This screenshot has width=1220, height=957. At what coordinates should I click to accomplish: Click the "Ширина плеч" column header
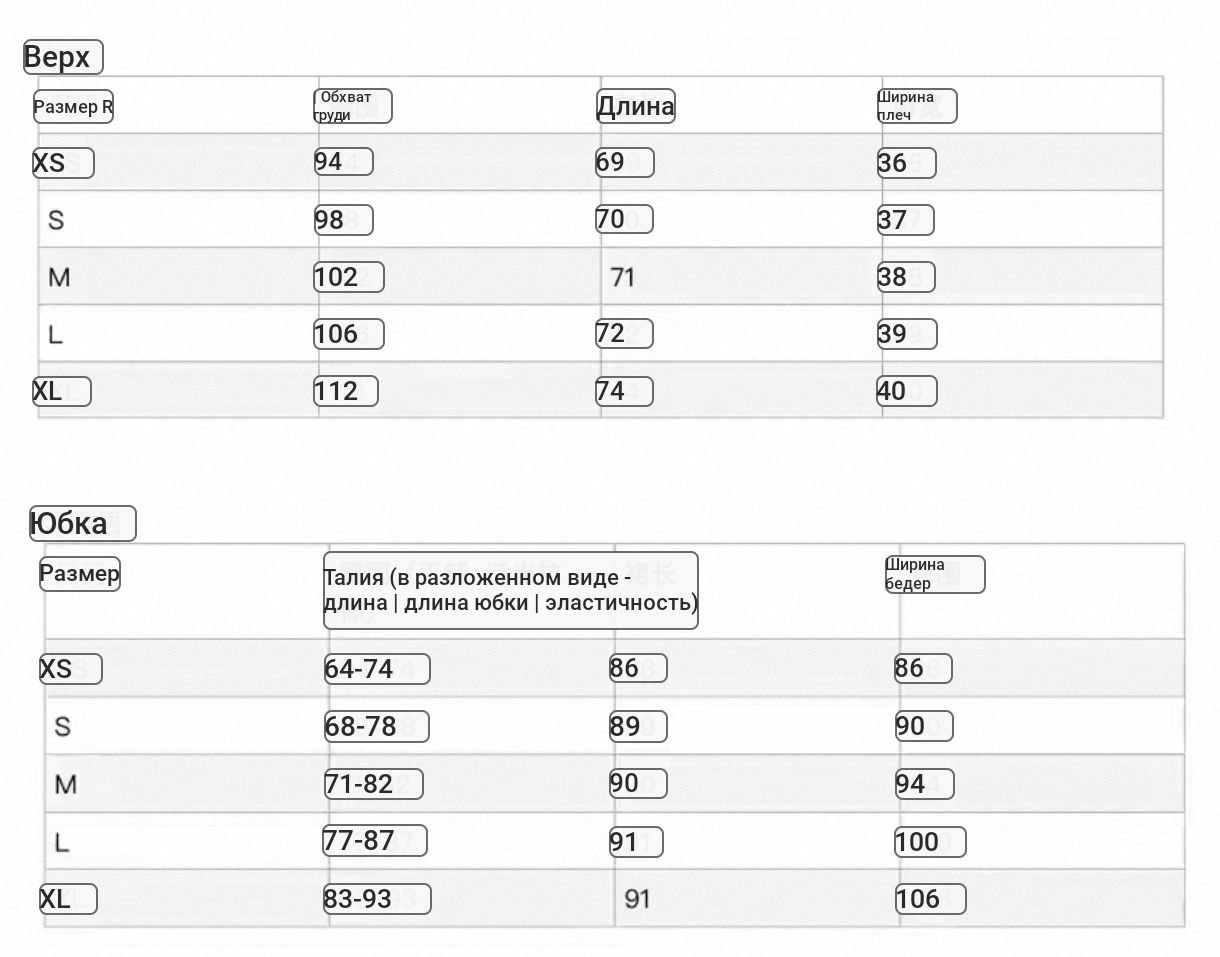(x=916, y=106)
